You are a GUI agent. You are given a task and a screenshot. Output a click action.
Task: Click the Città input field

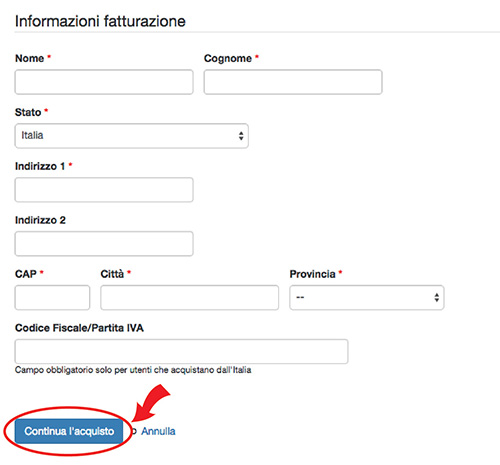[190, 297]
